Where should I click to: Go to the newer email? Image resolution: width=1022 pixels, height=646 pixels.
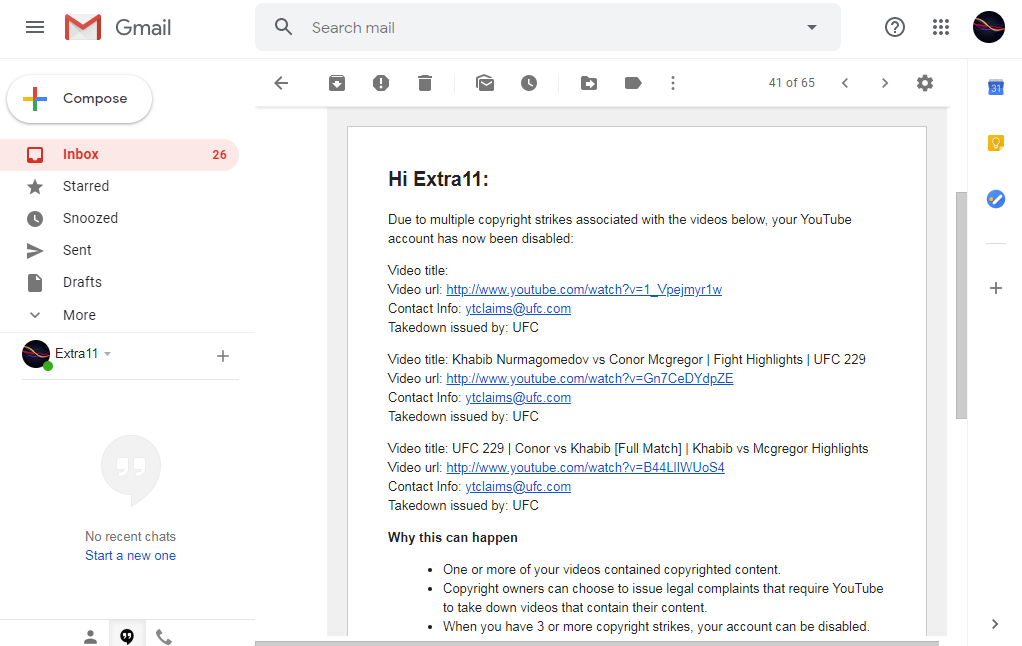click(845, 83)
